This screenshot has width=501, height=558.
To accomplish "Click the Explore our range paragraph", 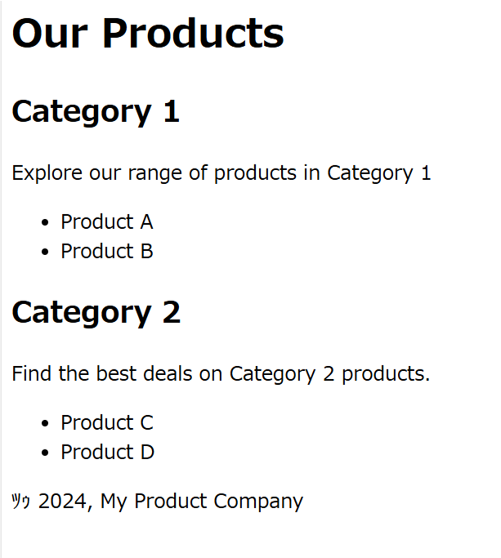I will [x=221, y=173].
